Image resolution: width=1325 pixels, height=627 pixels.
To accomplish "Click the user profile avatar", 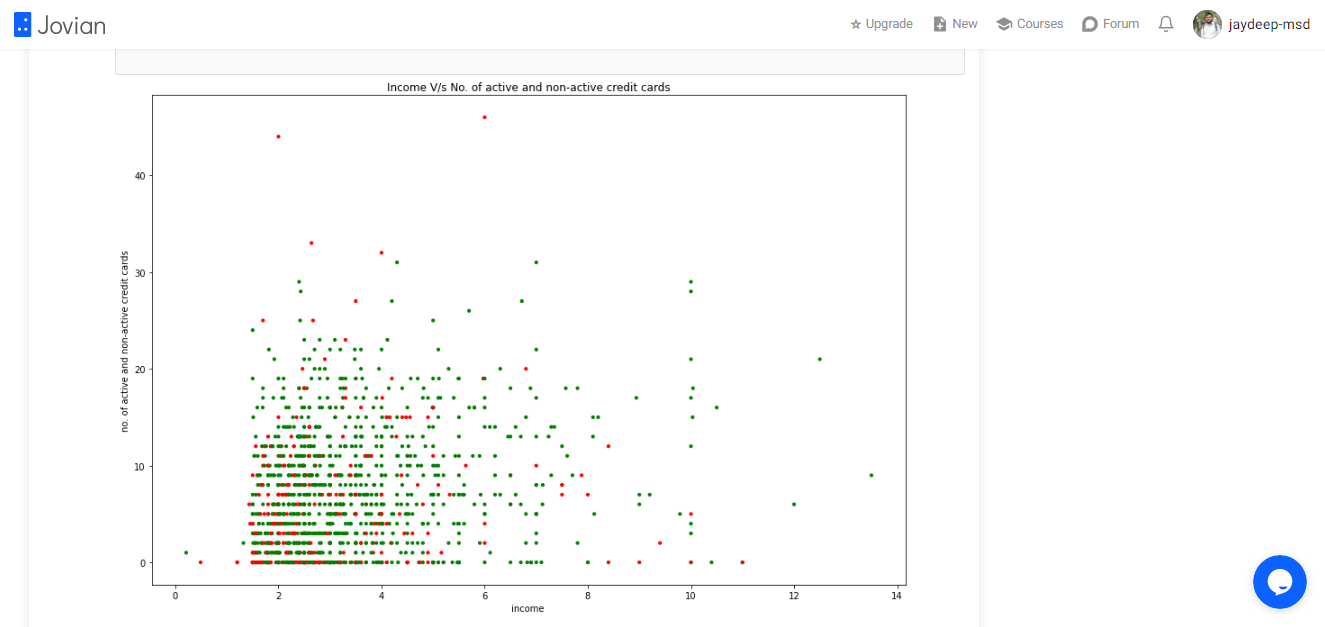I will 1207,24.
